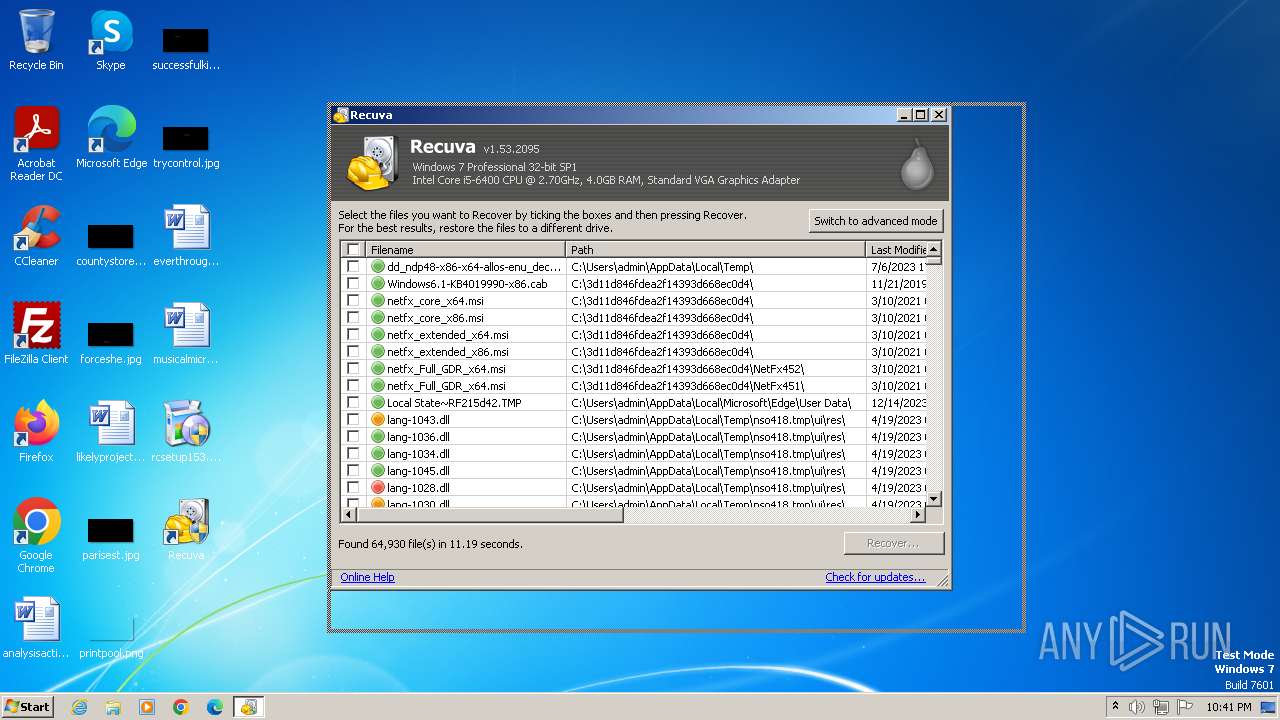Tick checkbox for netfx_core_x86.msi
1280x720 pixels.
pos(353,318)
